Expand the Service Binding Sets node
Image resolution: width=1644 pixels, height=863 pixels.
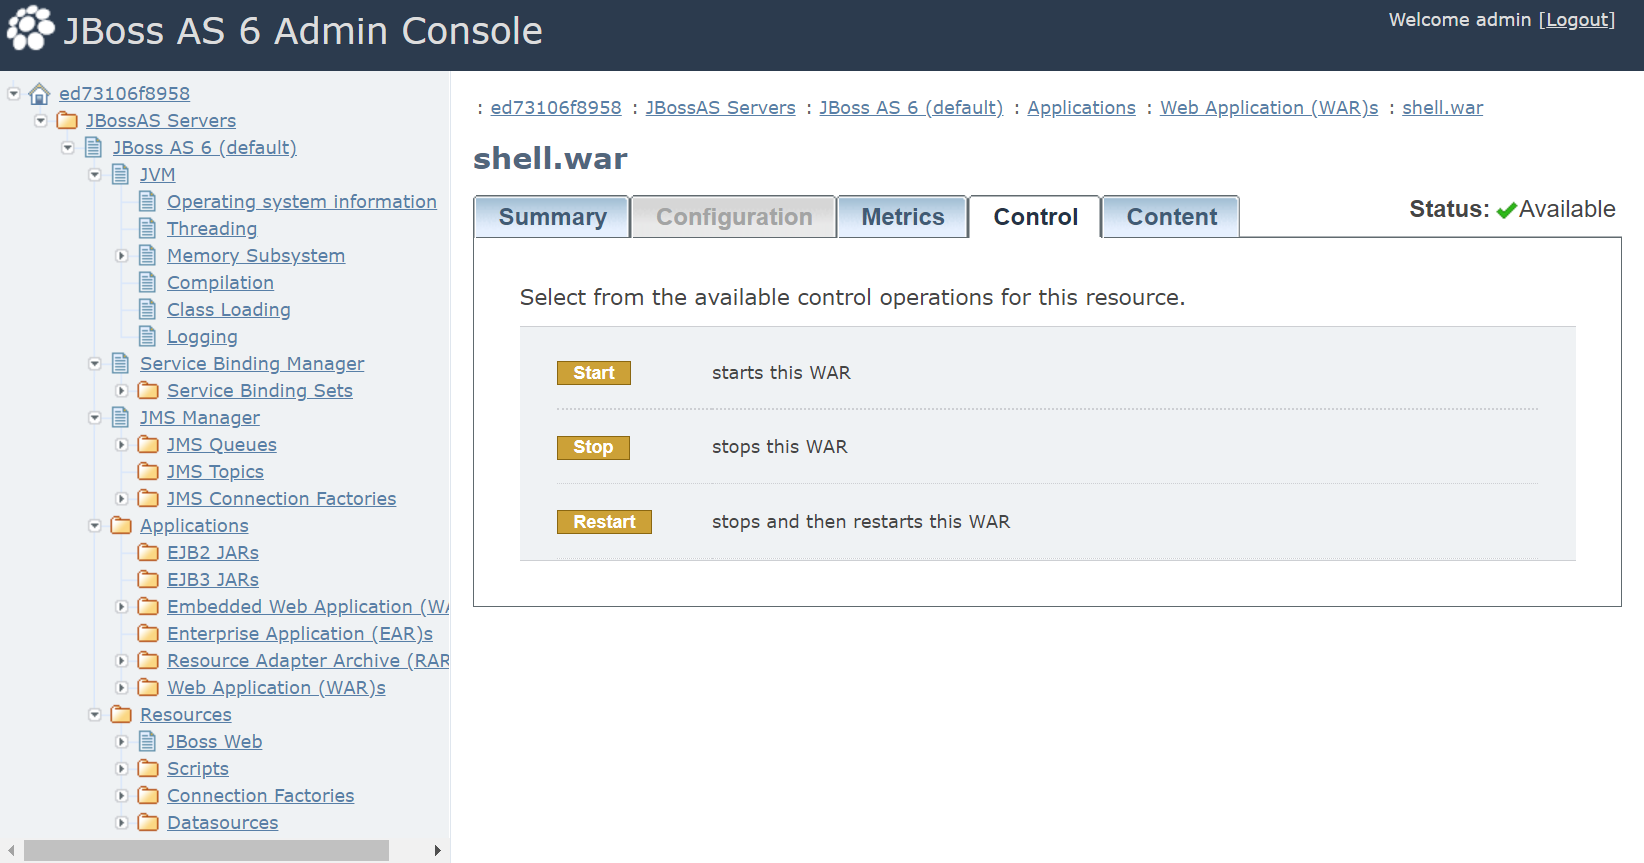click(x=122, y=391)
